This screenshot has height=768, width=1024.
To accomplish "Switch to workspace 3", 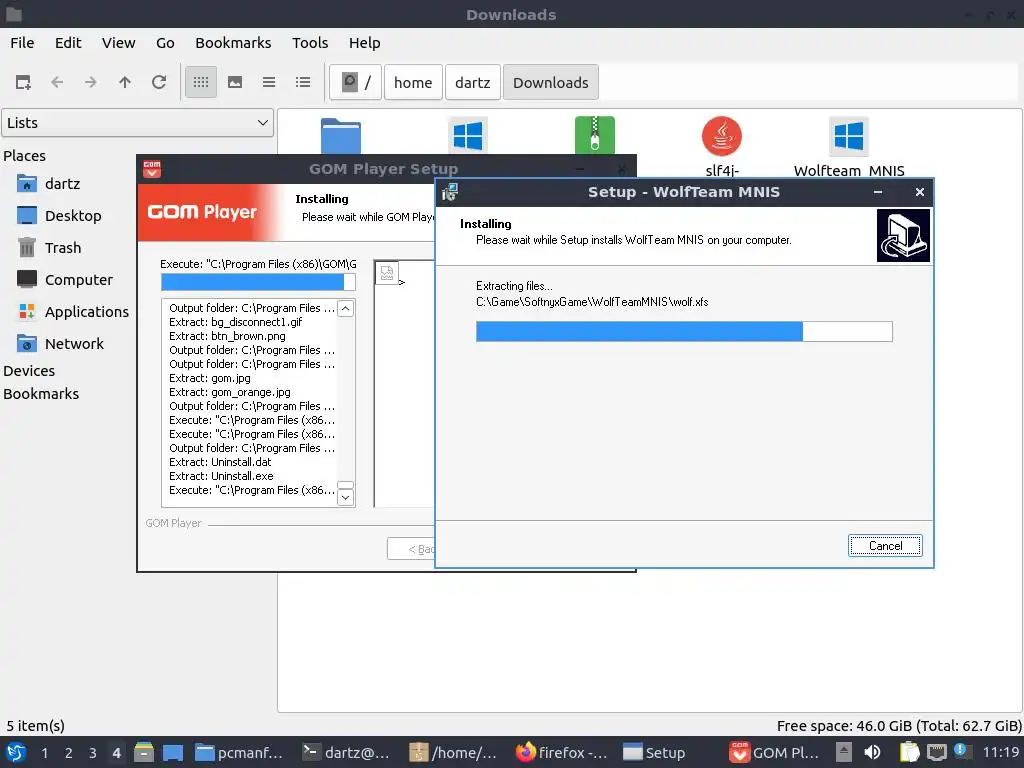I will 93,753.
